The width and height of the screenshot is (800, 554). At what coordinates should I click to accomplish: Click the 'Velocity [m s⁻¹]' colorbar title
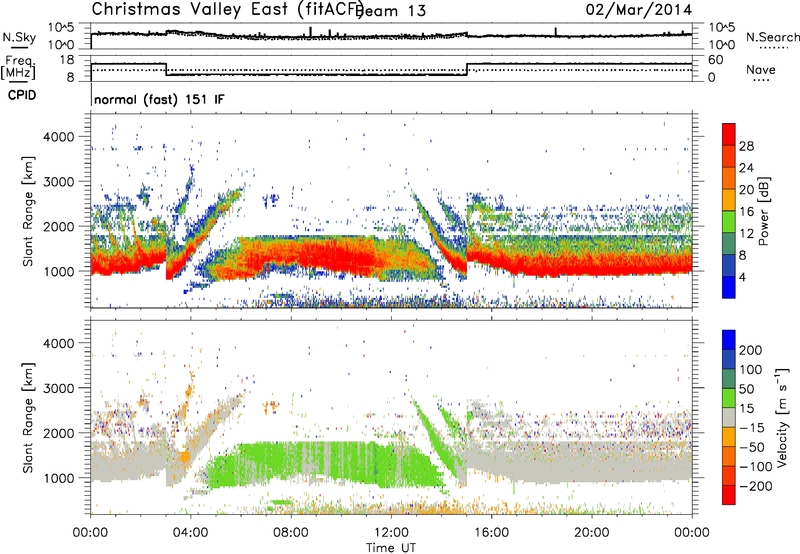[x=782, y=417]
